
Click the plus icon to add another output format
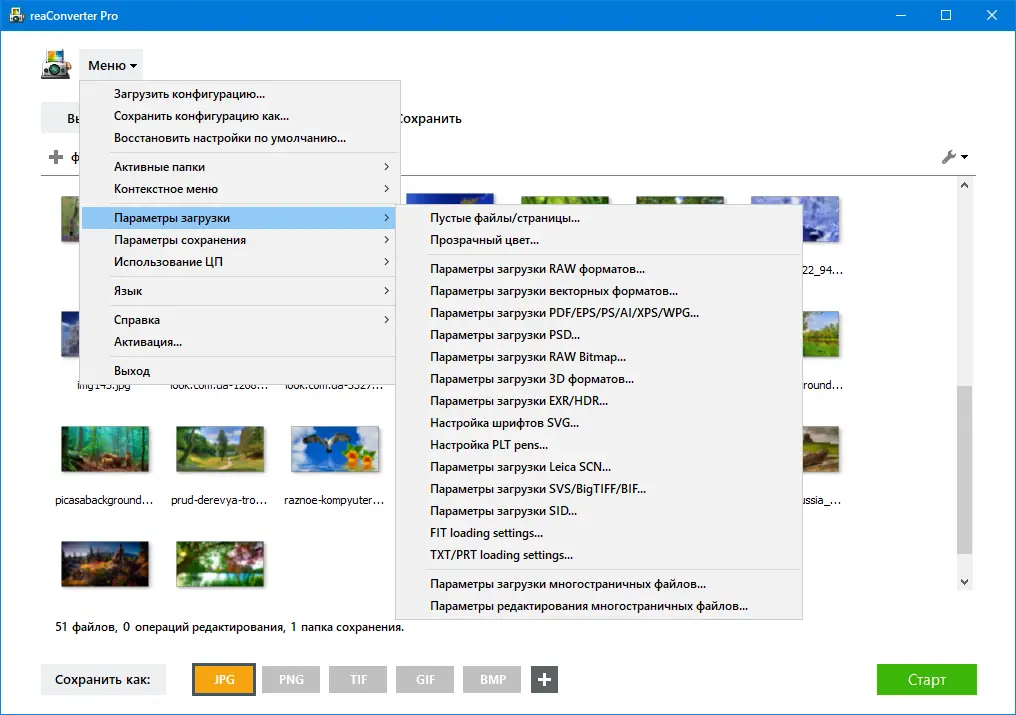544,679
